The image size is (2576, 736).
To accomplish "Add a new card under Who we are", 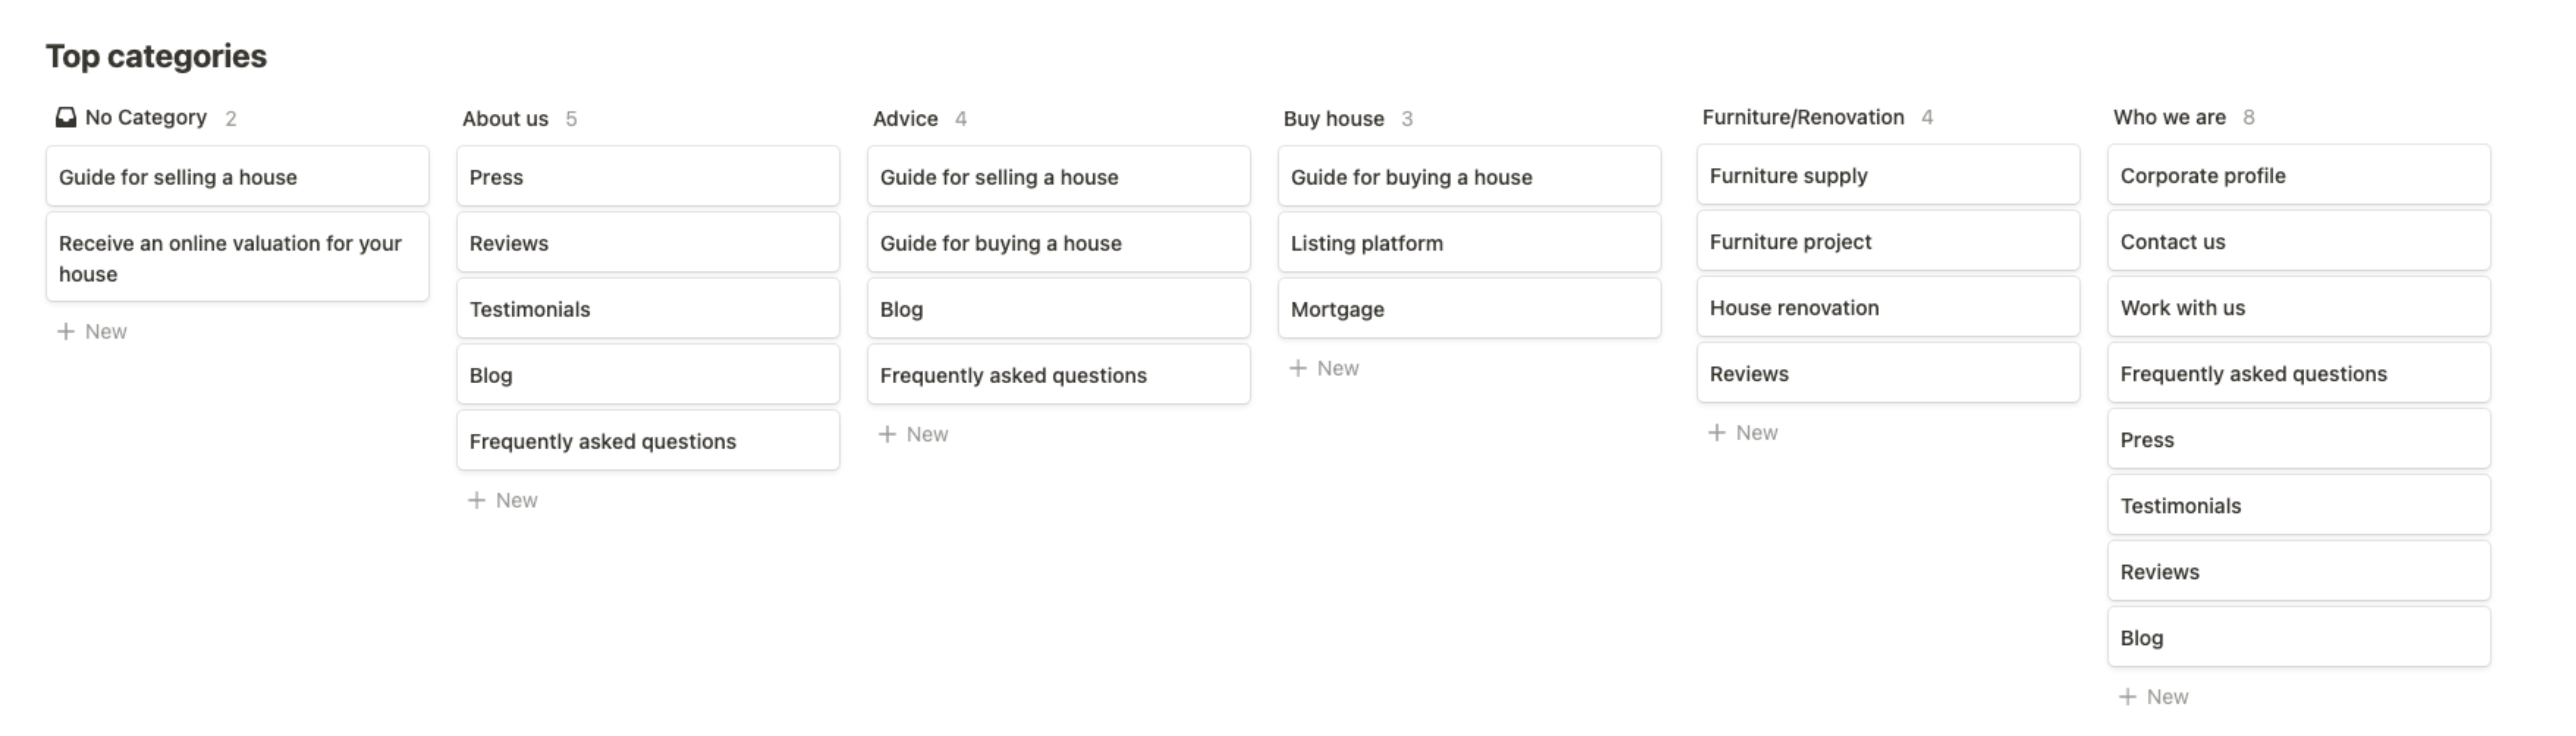I will coord(2154,697).
